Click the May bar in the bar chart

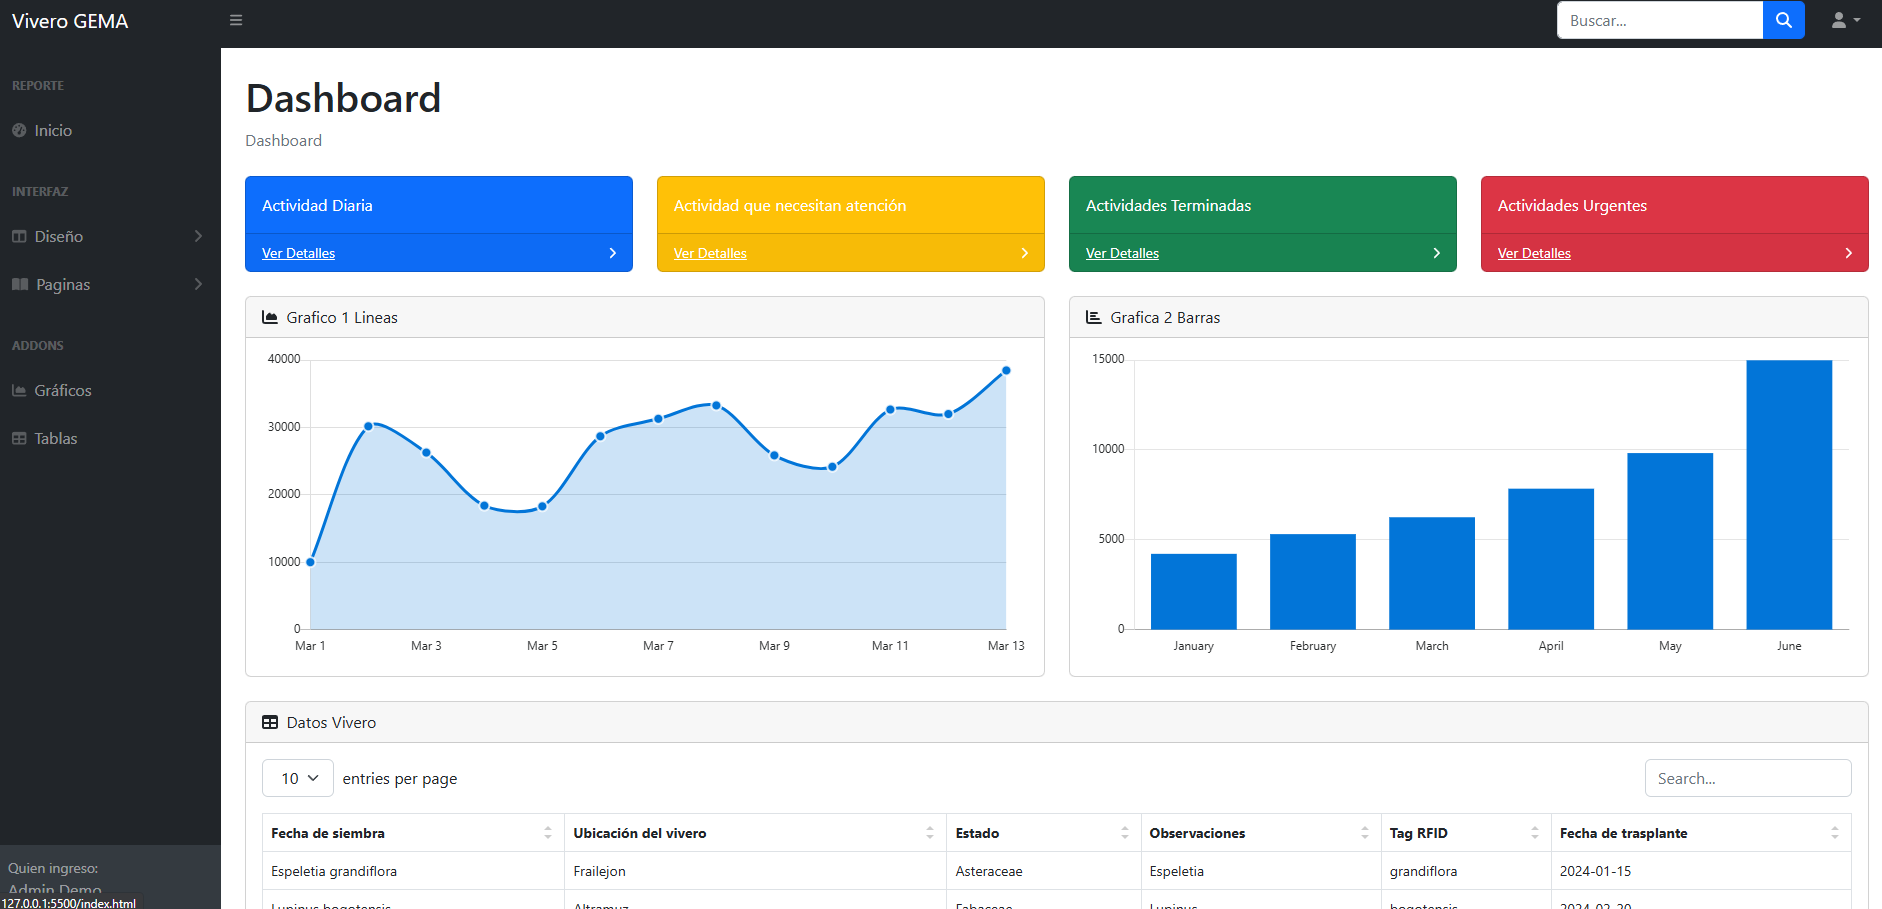coord(1670,541)
